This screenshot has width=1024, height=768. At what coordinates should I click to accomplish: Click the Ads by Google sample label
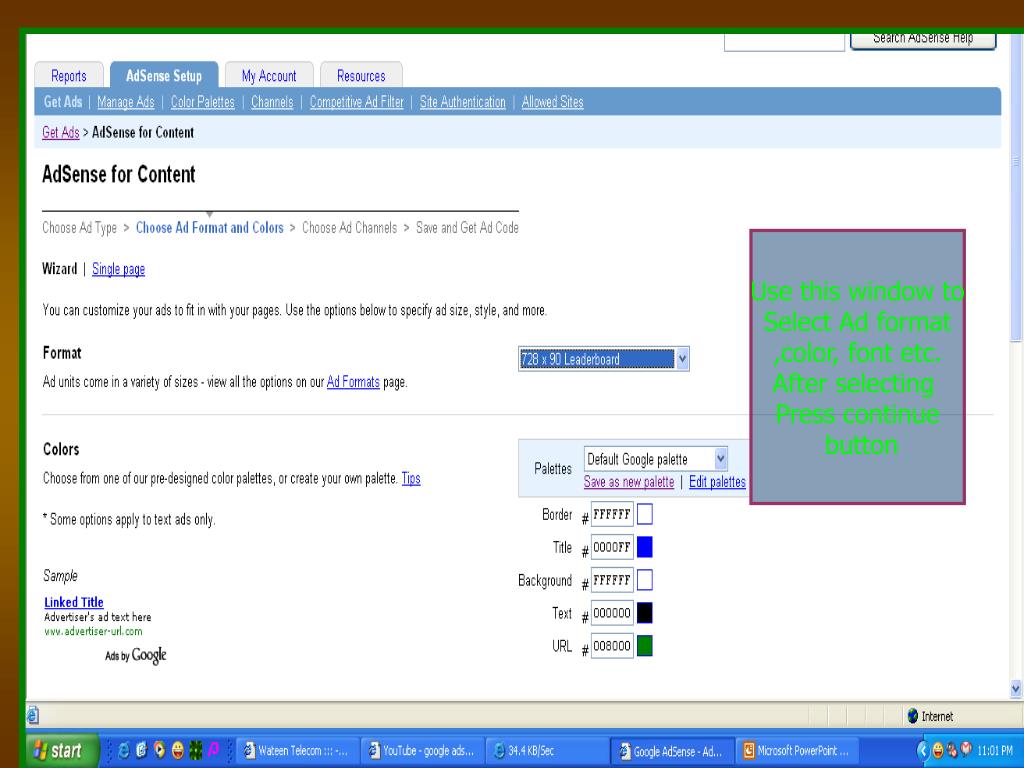pos(136,656)
